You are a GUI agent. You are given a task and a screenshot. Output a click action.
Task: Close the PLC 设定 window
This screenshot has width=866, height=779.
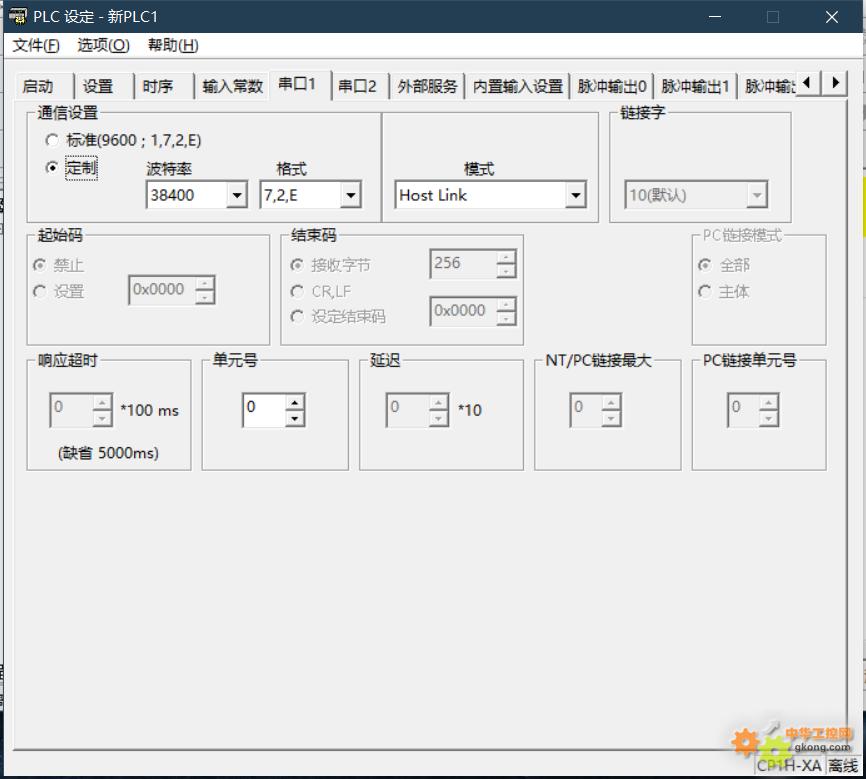[832, 17]
